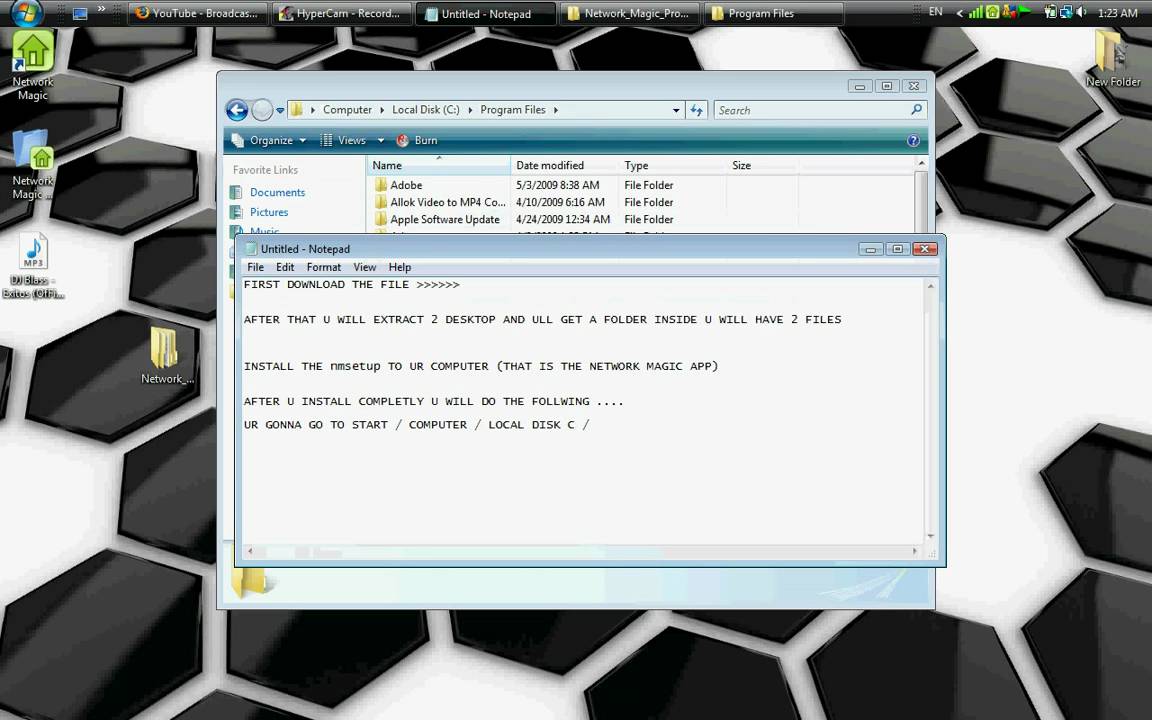Click Explorer refresh button
This screenshot has width=1152, height=720.
(x=696, y=110)
